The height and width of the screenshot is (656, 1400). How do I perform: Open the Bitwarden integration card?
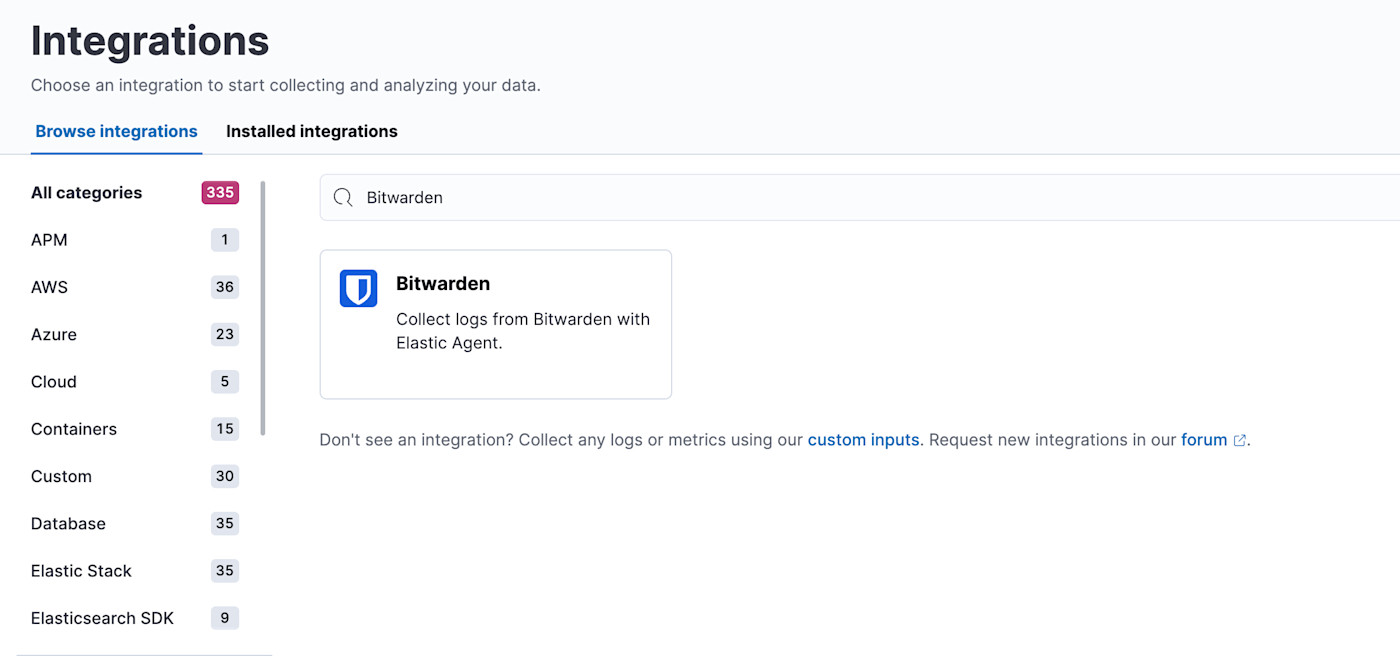point(495,324)
